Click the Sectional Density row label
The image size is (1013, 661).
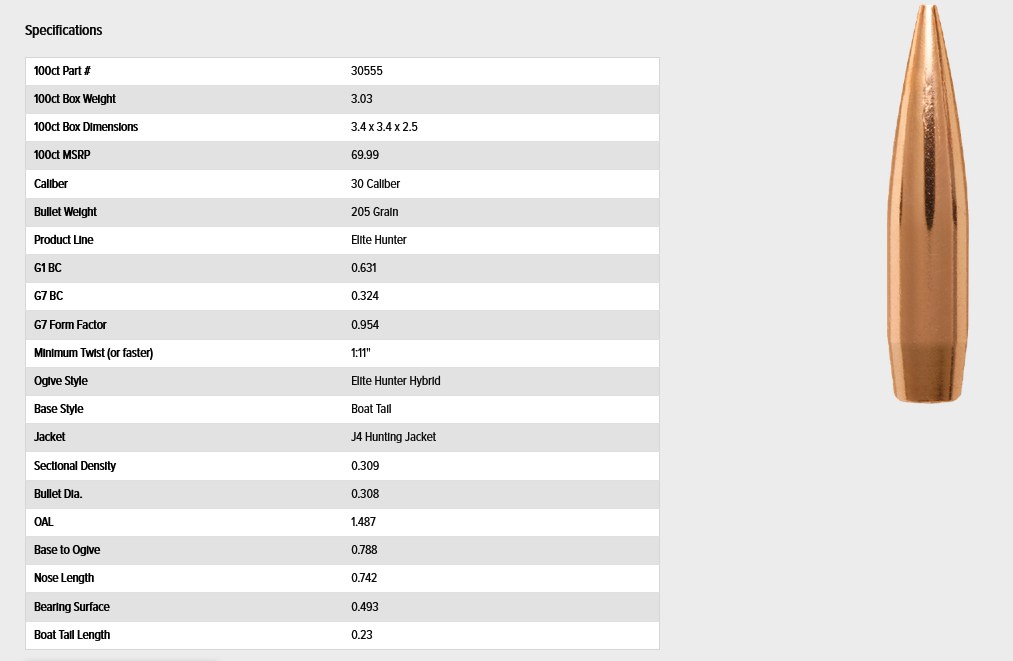(x=75, y=466)
